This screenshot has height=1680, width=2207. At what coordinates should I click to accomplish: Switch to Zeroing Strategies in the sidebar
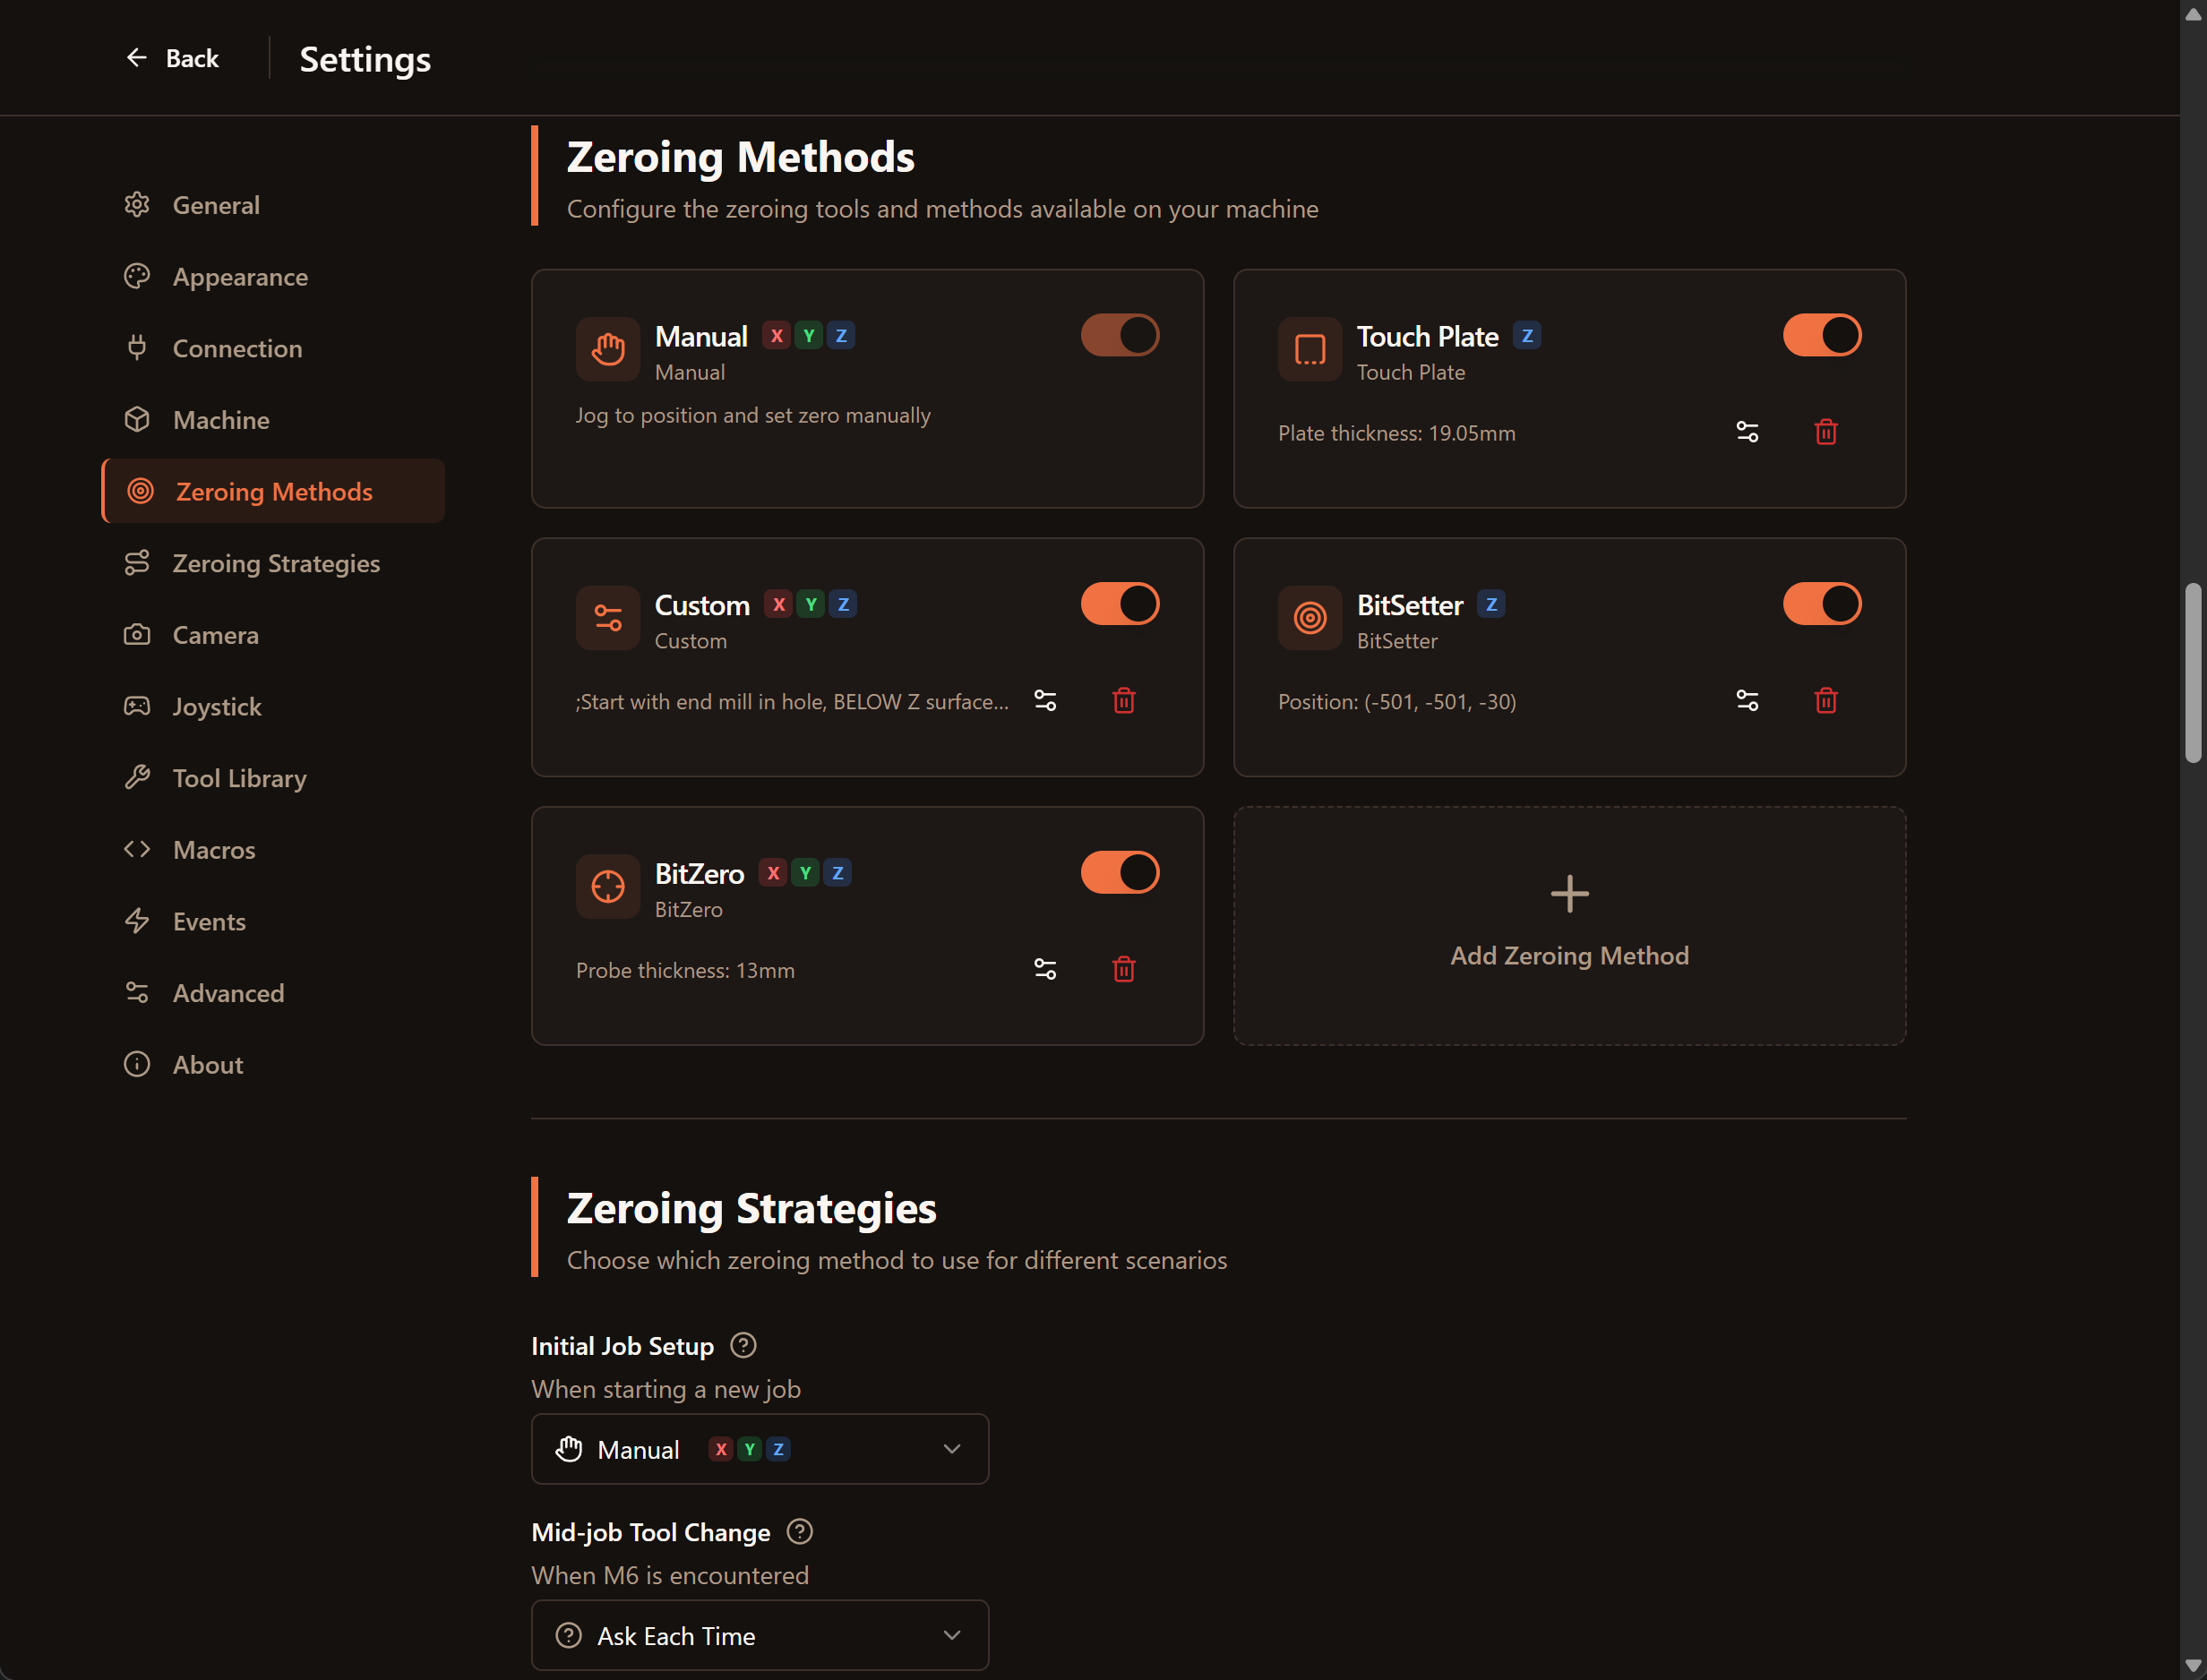[x=276, y=563]
